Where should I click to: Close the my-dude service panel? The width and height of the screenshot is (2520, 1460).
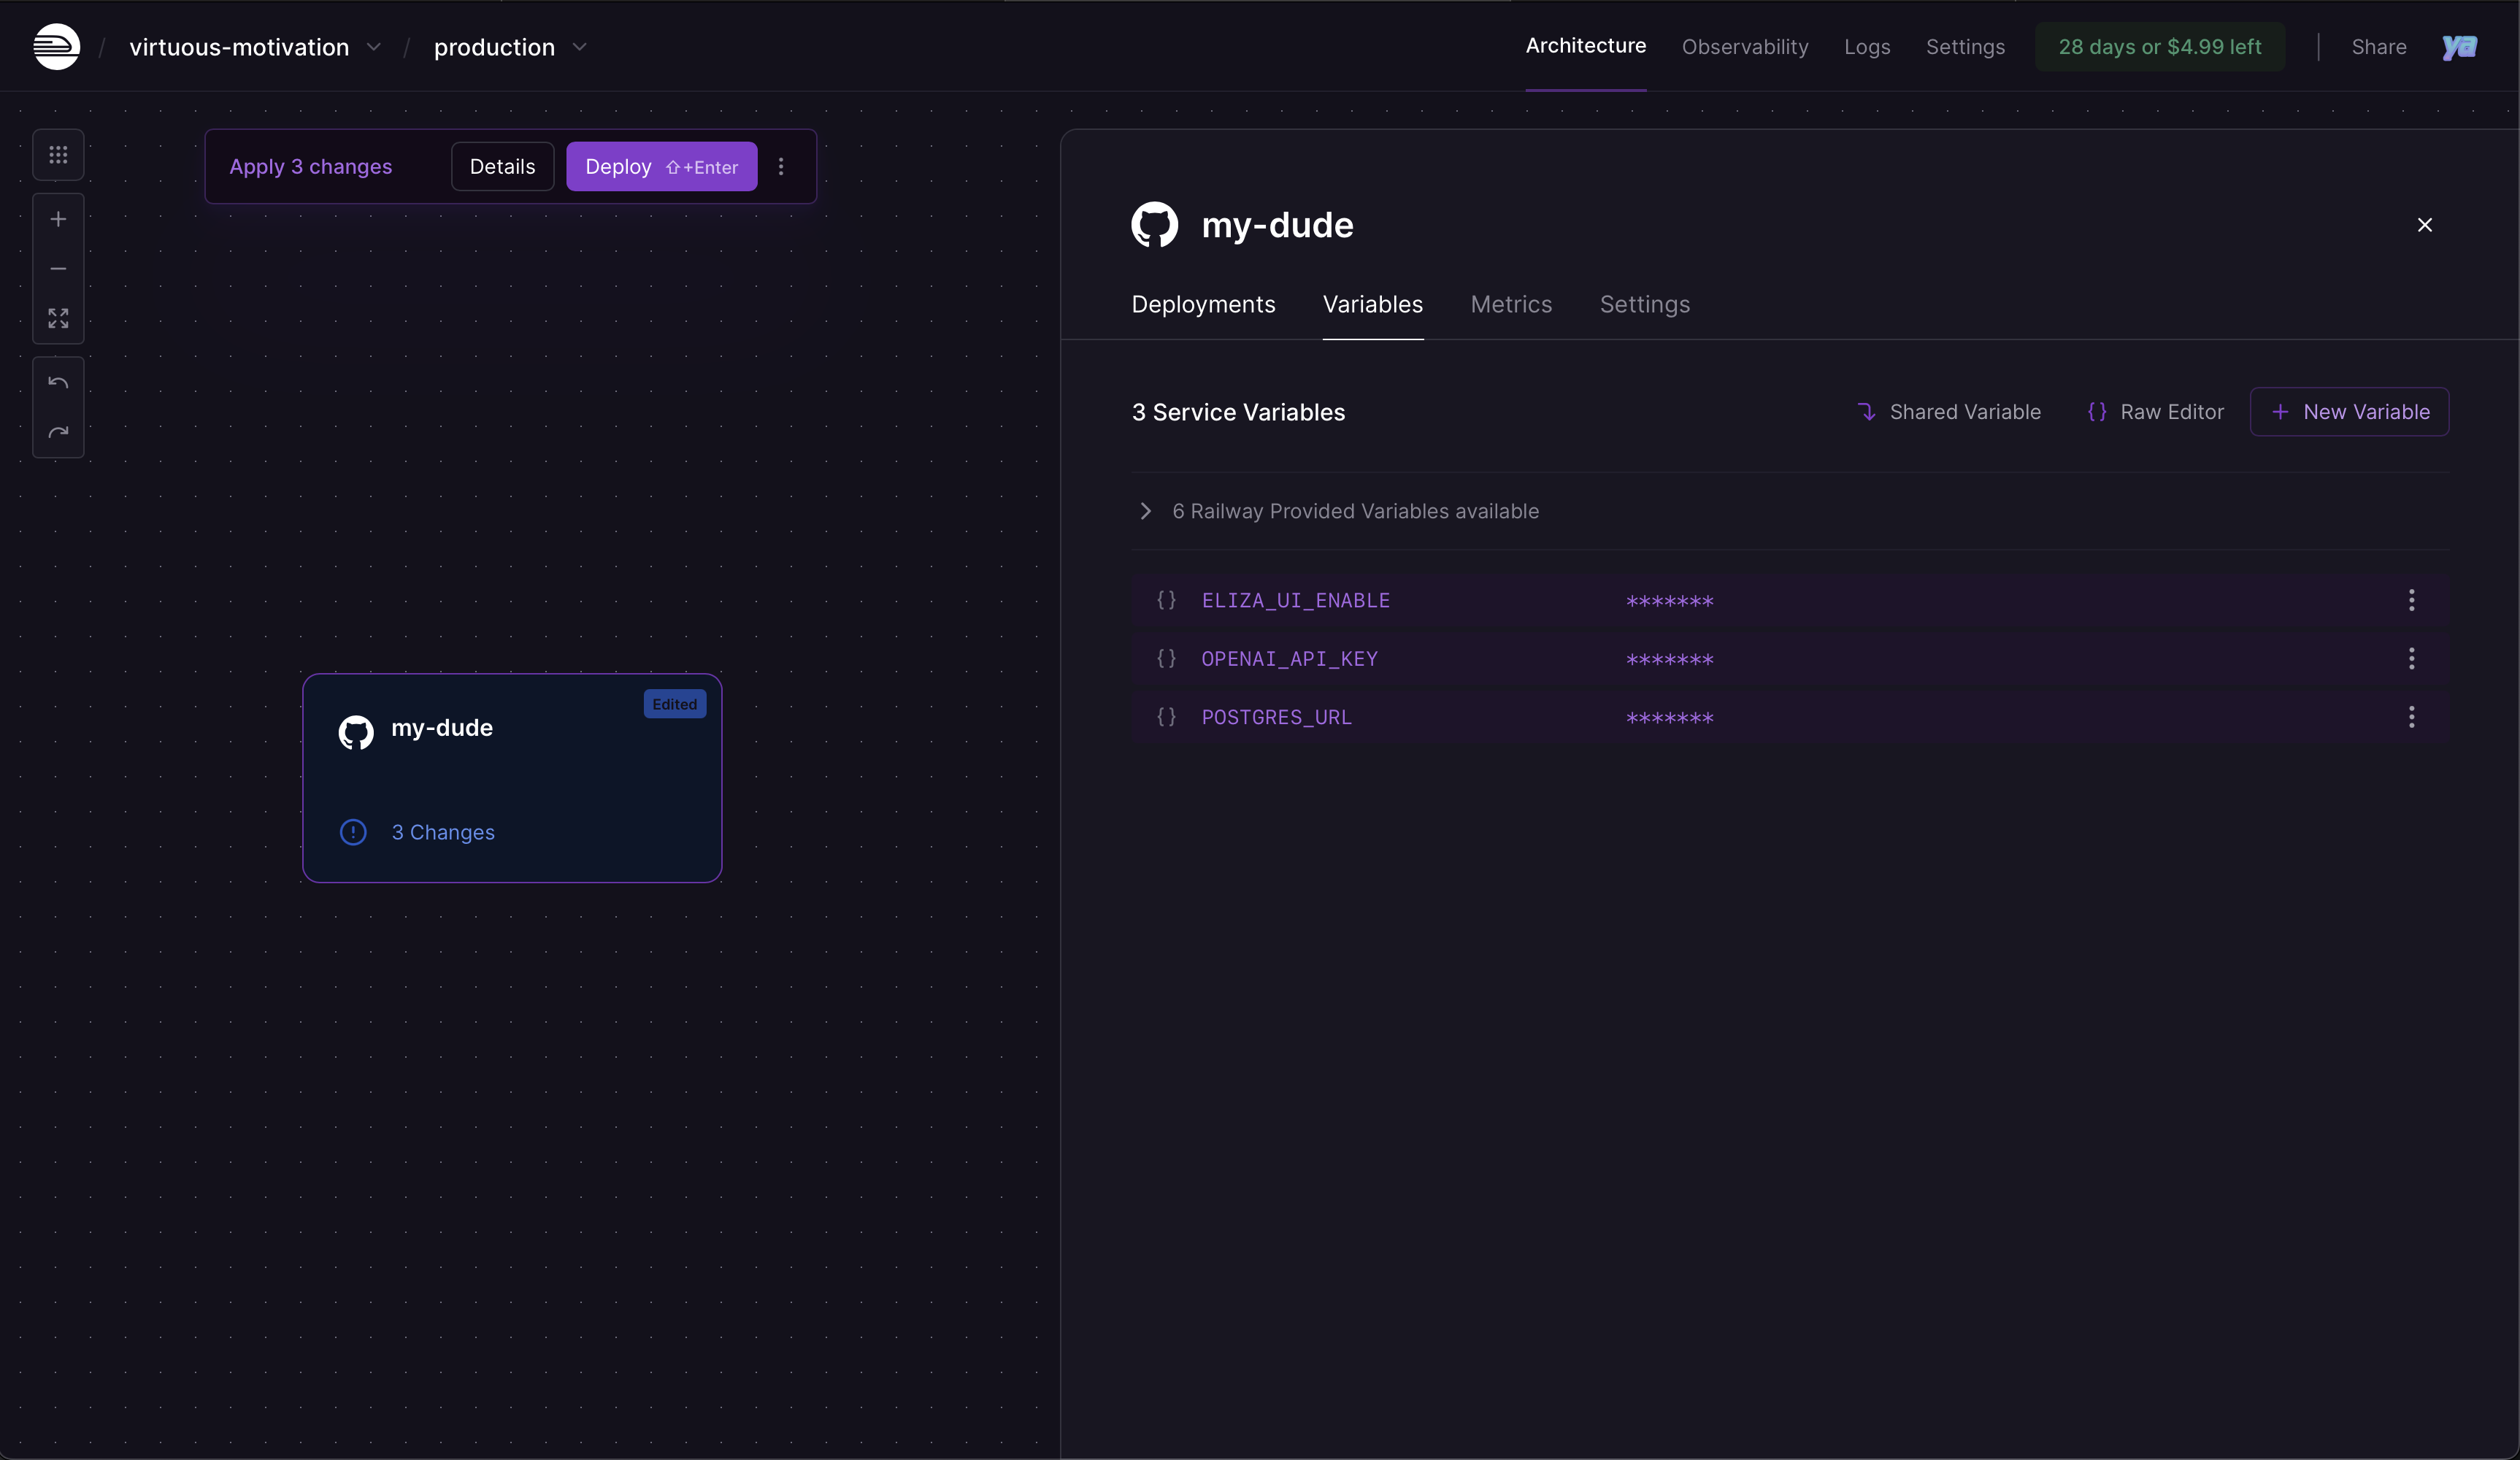click(x=2424, y=225)
